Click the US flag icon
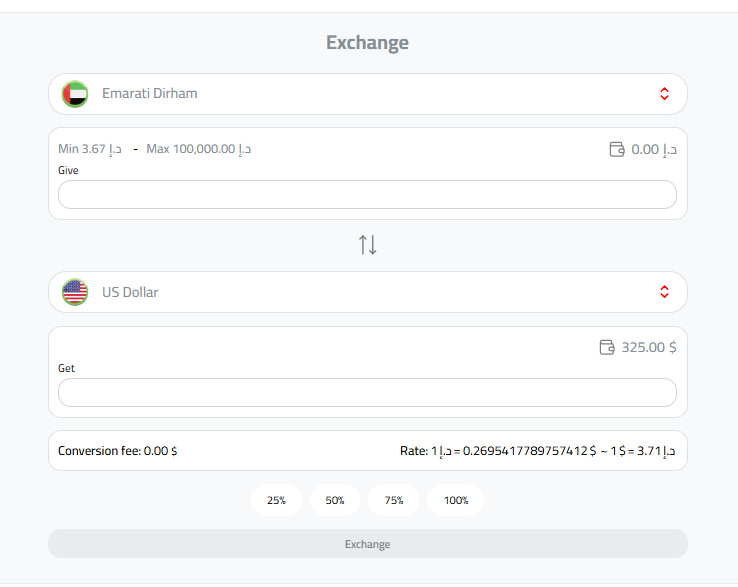The width and height of the screenshot is (738, 587). (x=75, y=292)
